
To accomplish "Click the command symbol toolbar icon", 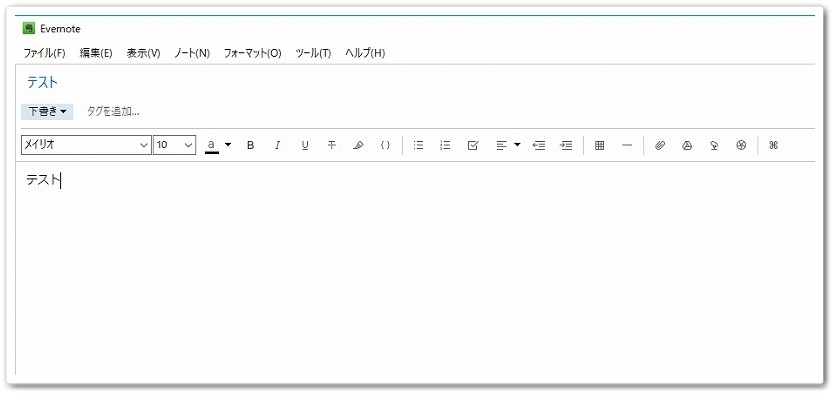I will click(x=774, y=145).
